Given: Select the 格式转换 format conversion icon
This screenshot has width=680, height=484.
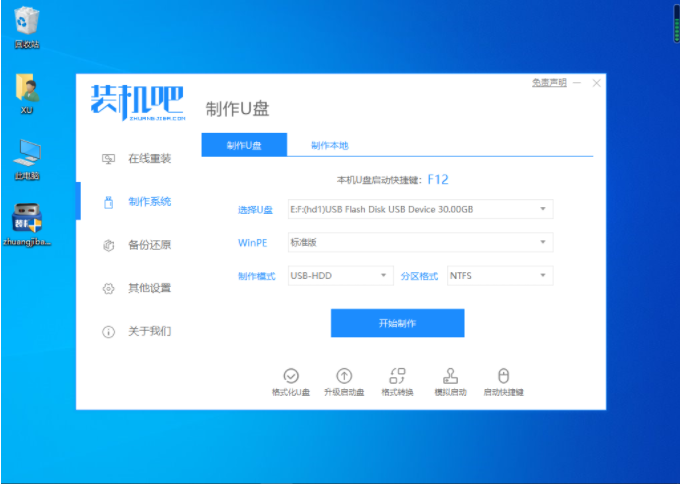Looking at the screenshot, I should (x=397, y=376).
